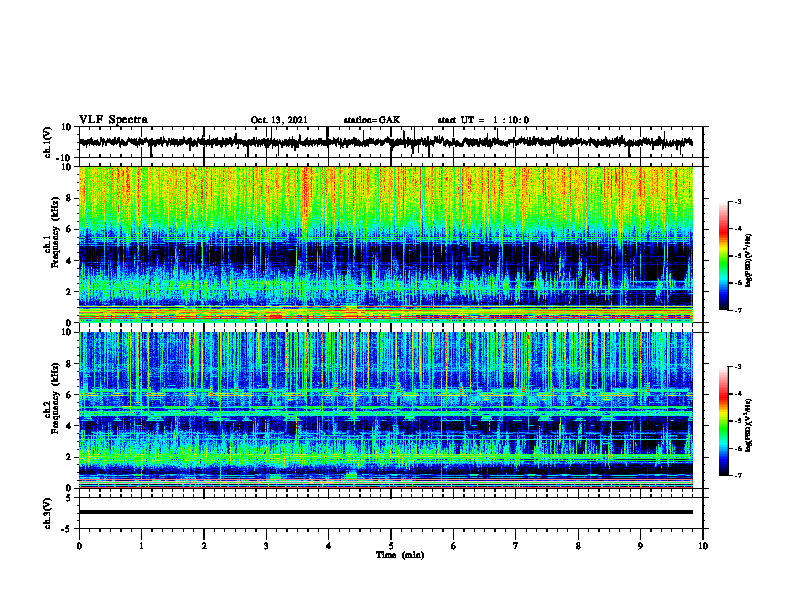Click the "-7" label on ch.2 colorbar
792x612 pixels.
738,476
